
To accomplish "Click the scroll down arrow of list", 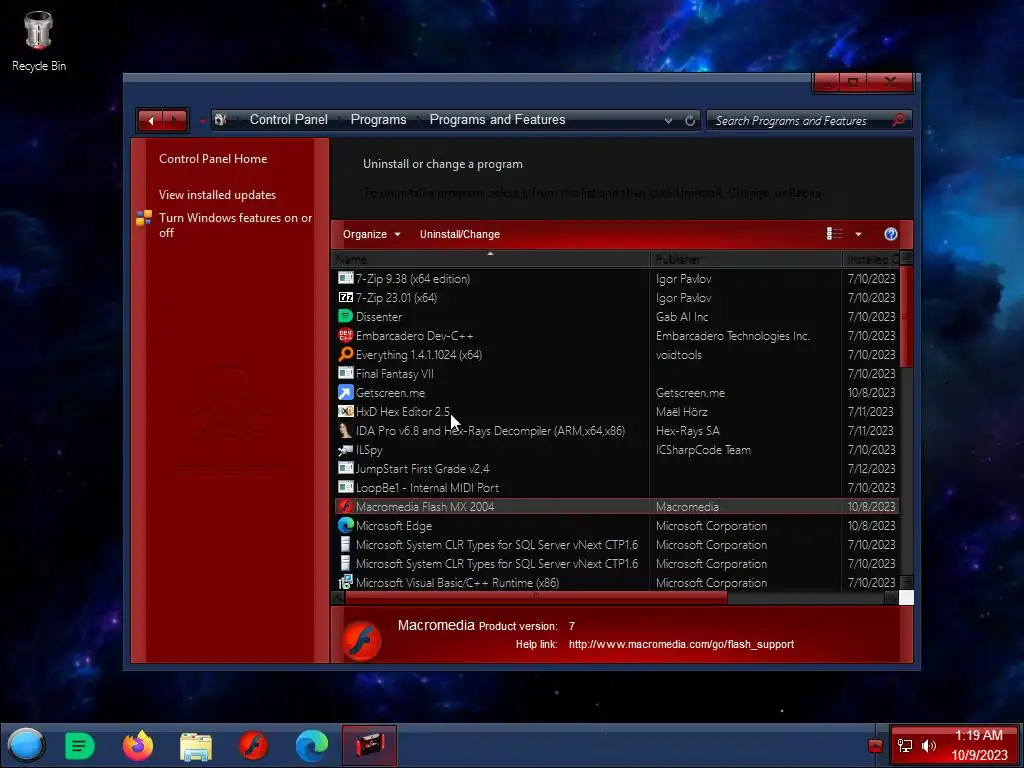I will [x=906, y=582].
